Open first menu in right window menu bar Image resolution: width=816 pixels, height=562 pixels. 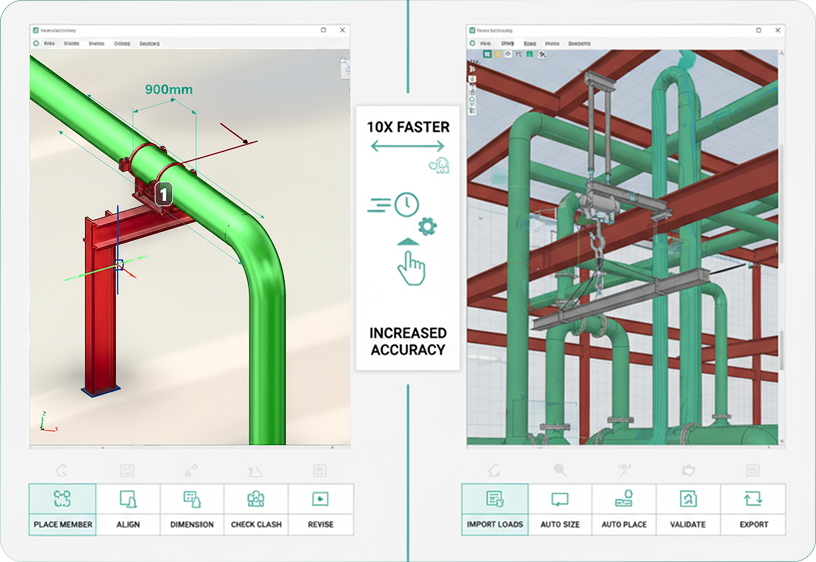(x=484, y=44)
